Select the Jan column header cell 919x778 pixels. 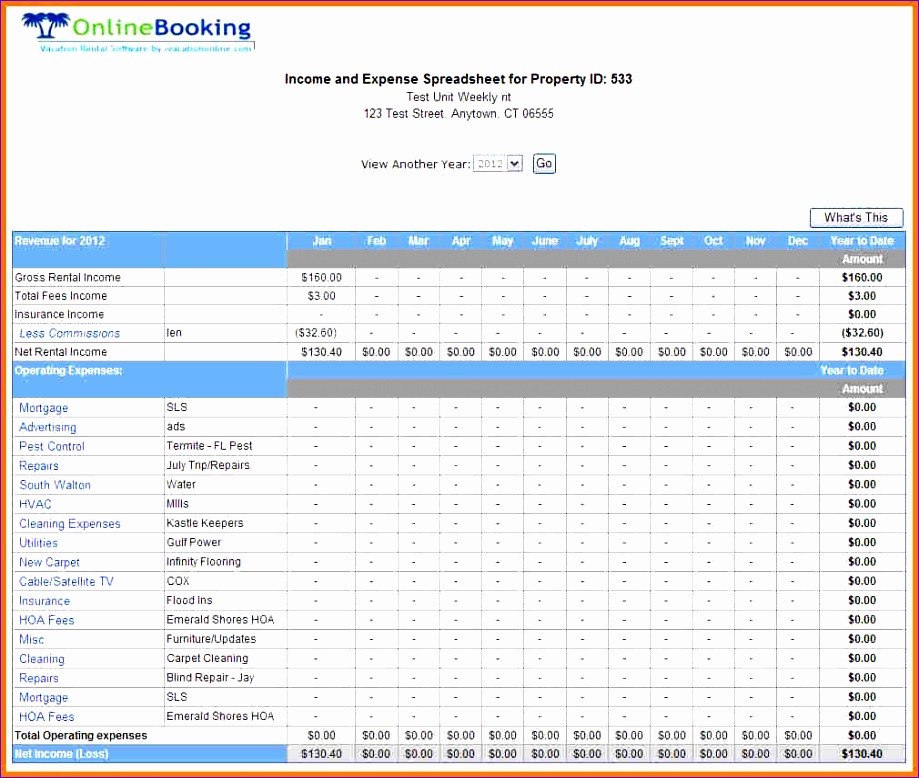pyautogui.click(x=321, y=240)
